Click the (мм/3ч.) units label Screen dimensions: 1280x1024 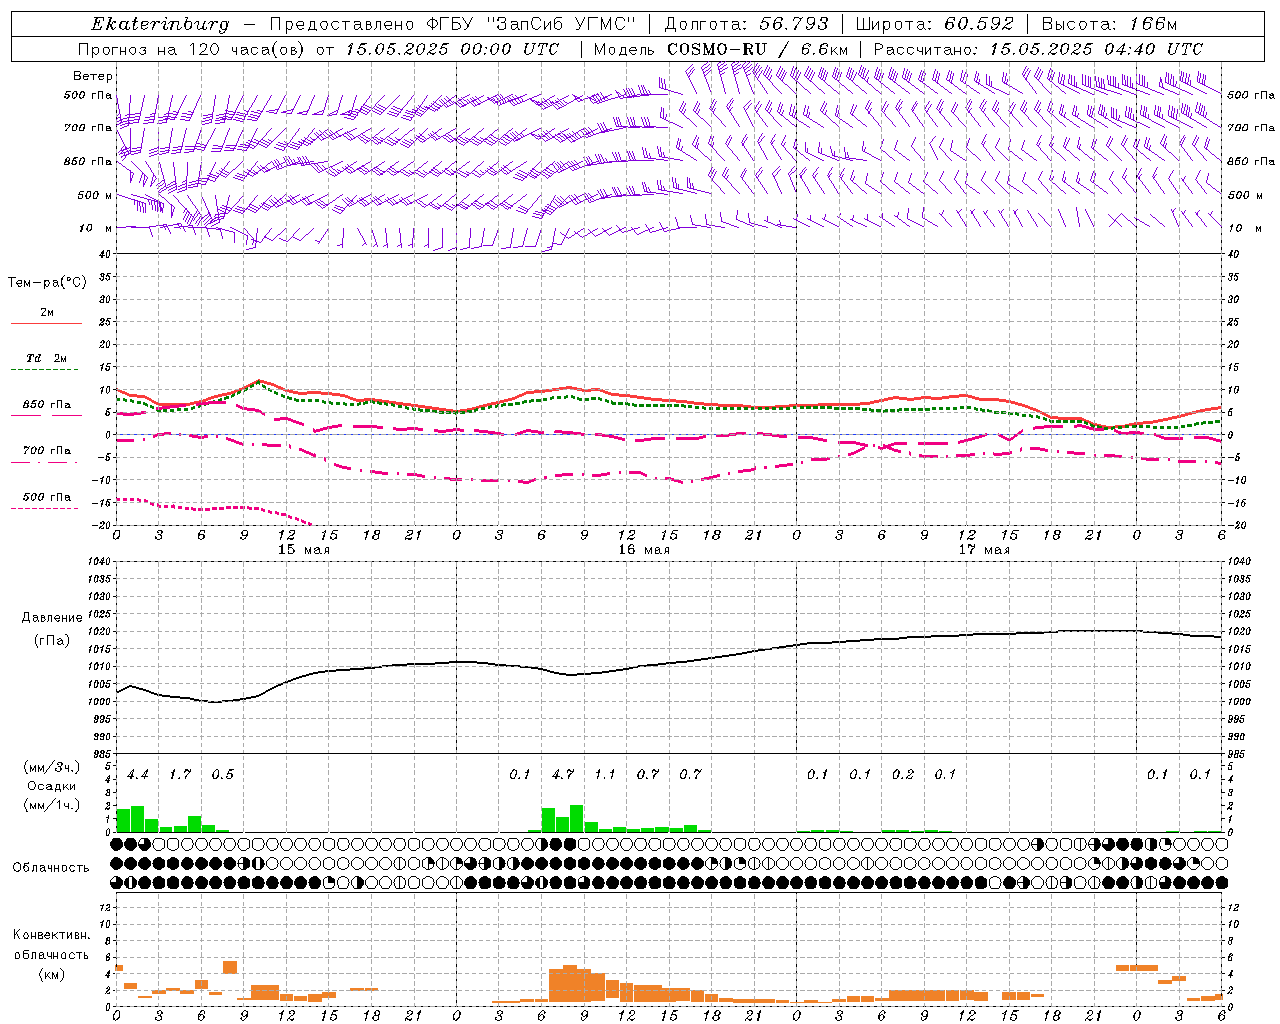pyautogui.click(x=52, y=767)
